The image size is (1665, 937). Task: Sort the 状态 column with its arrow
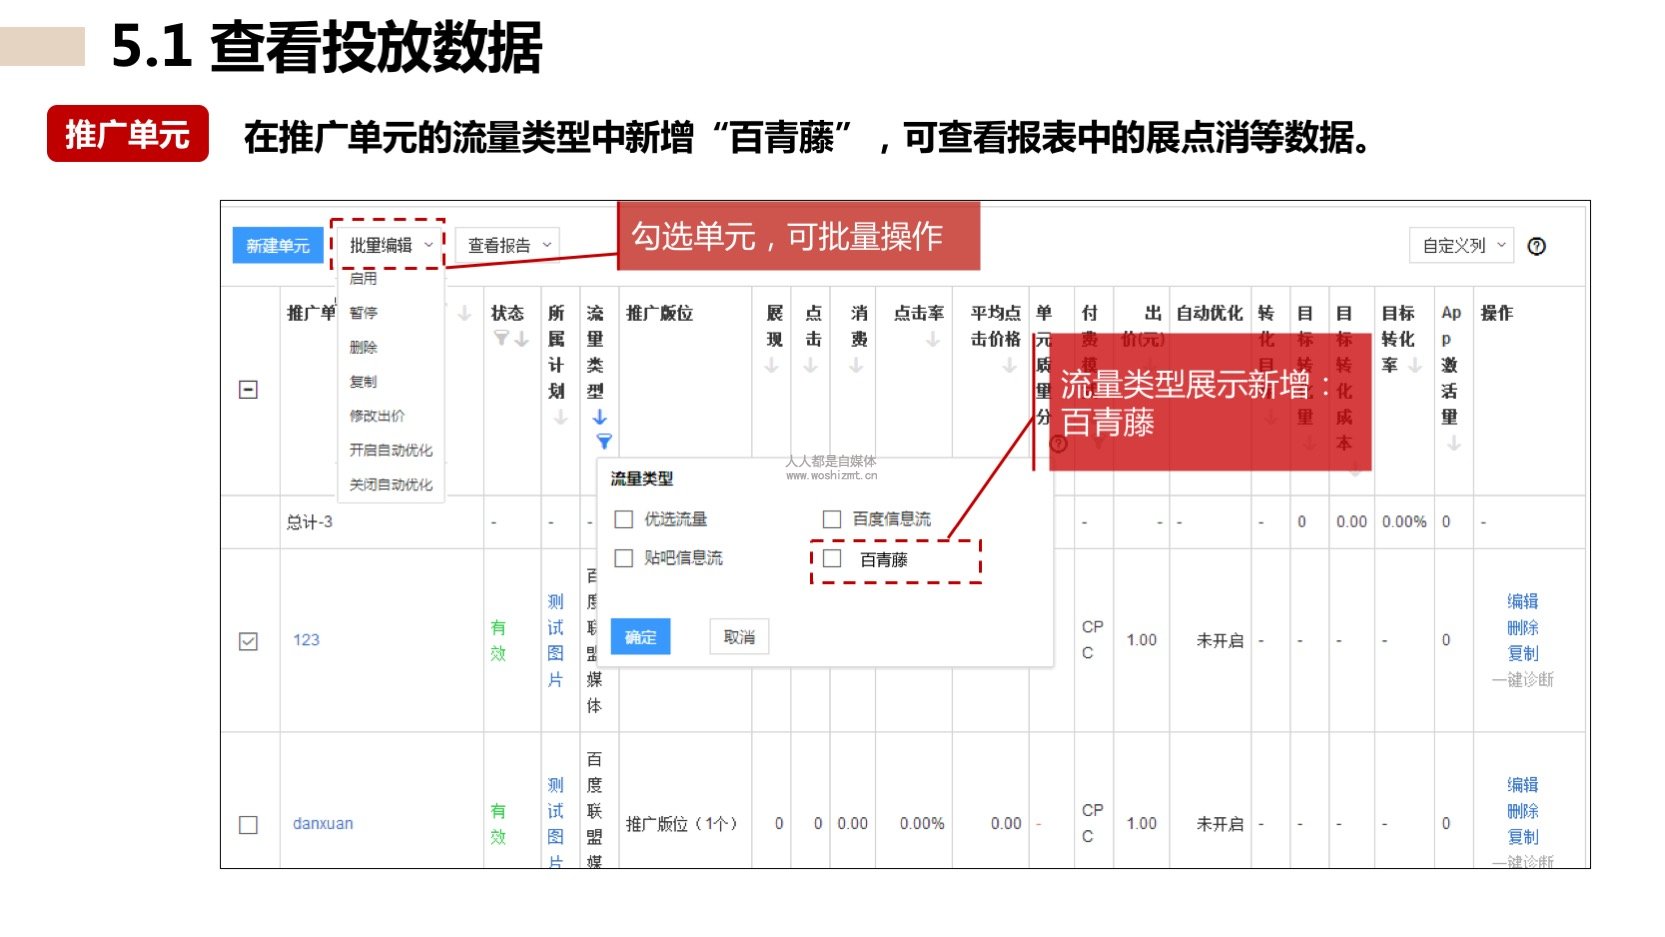[522, 339]
